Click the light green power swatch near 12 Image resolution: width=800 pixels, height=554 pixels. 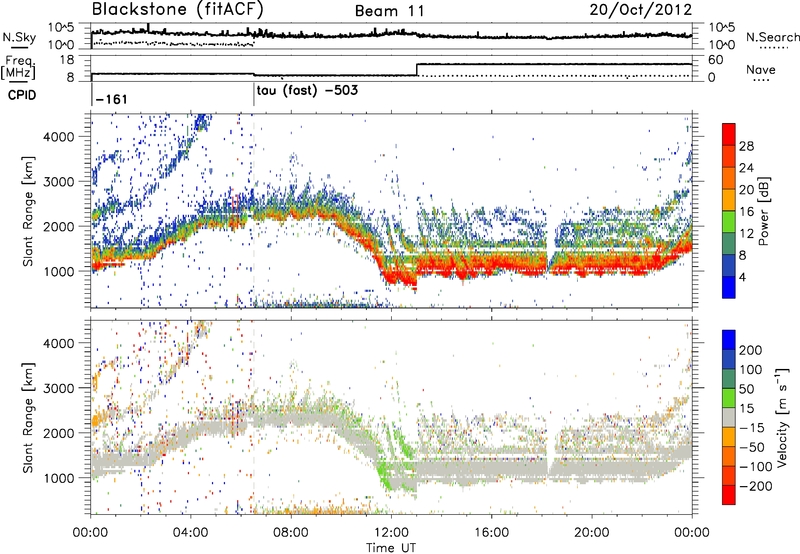[x=729, y=222]
